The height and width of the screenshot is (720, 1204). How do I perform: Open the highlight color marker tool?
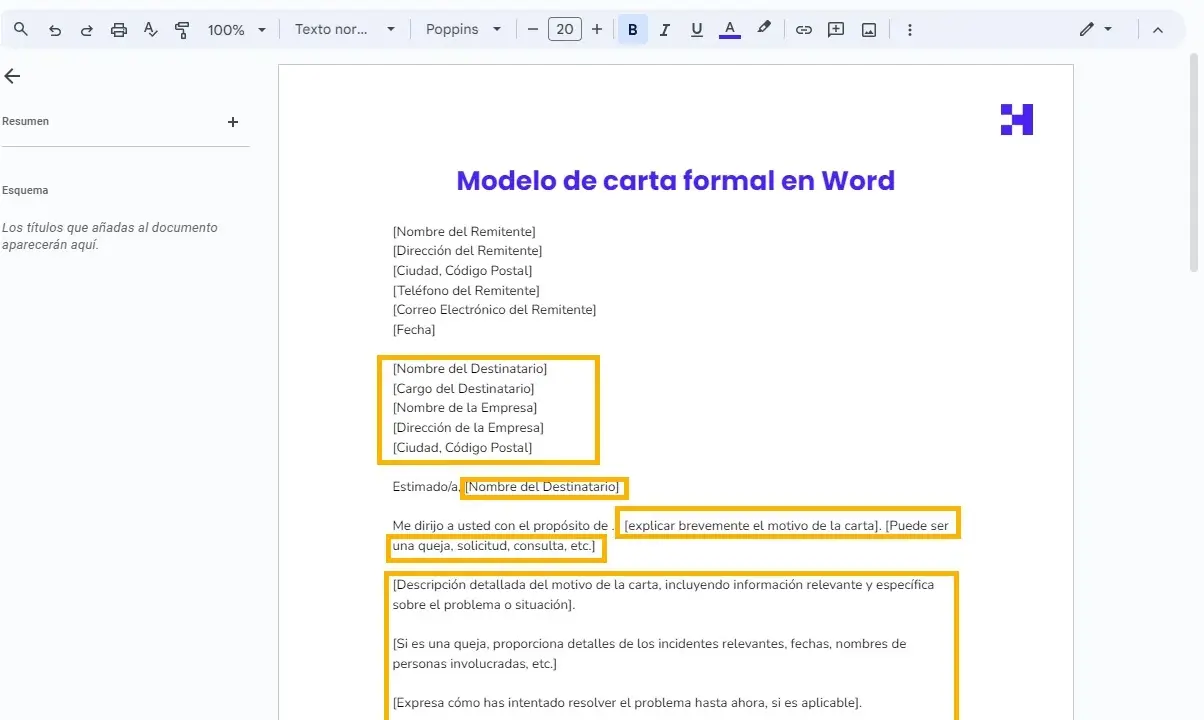click(x=764, y=29)
